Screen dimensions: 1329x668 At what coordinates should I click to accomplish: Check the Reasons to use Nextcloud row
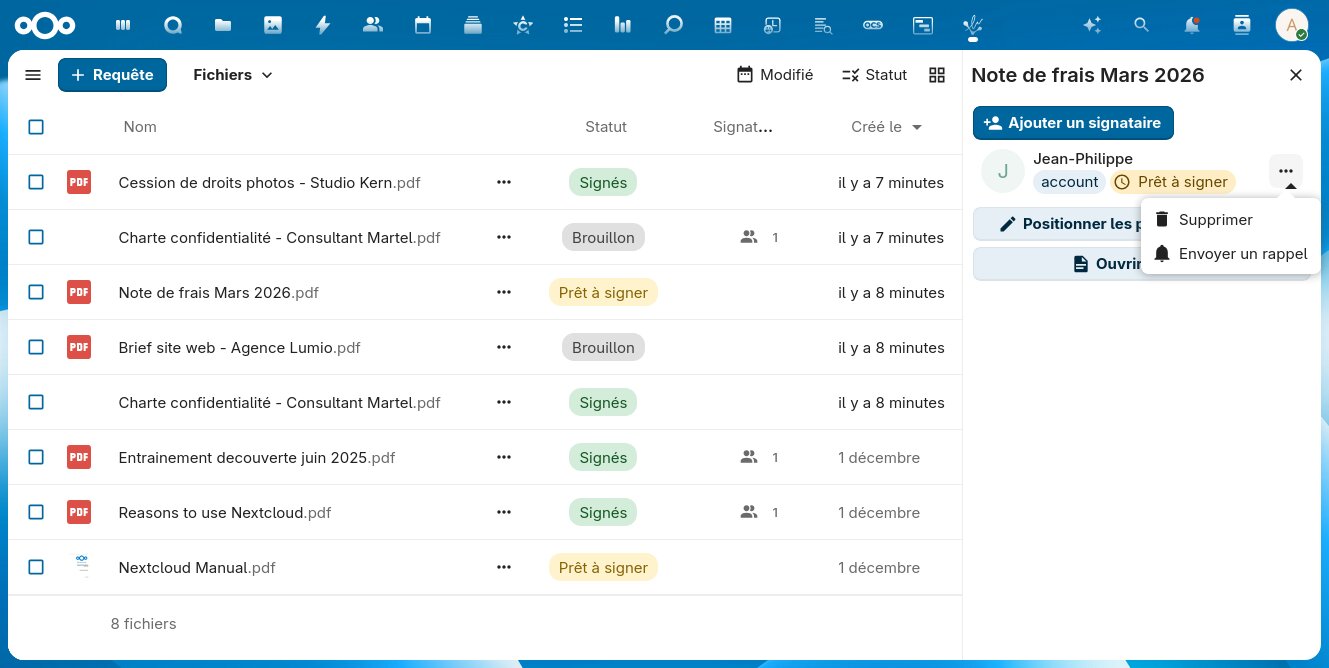point(36,512)
